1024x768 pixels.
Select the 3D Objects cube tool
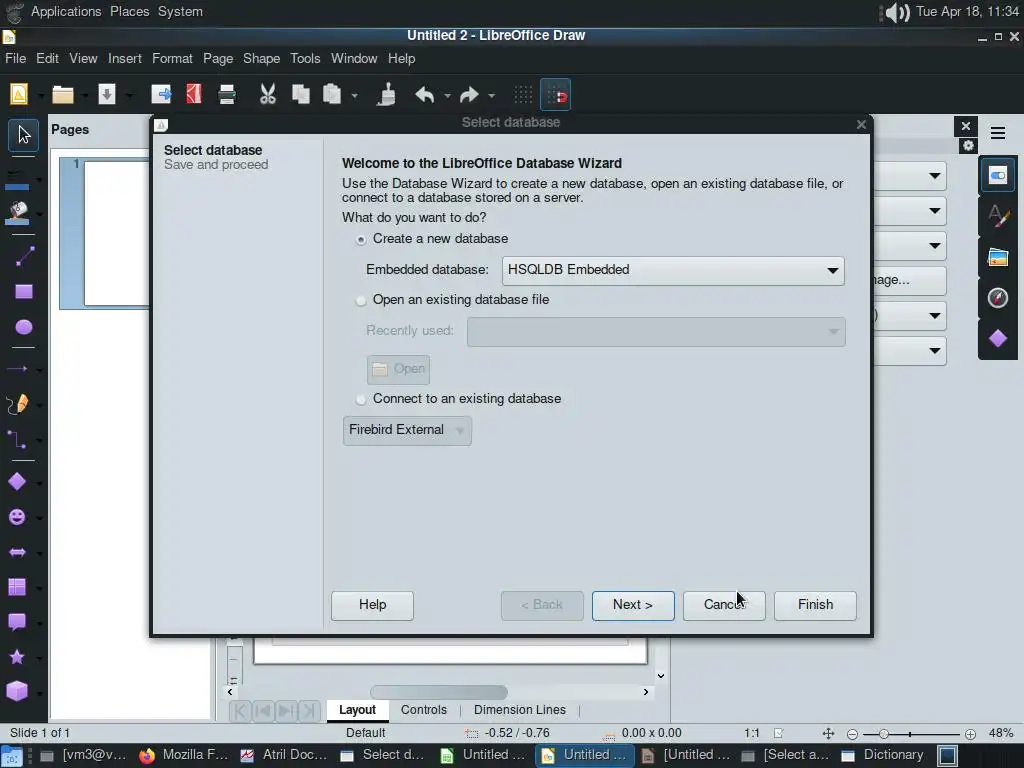coord(17,691)
